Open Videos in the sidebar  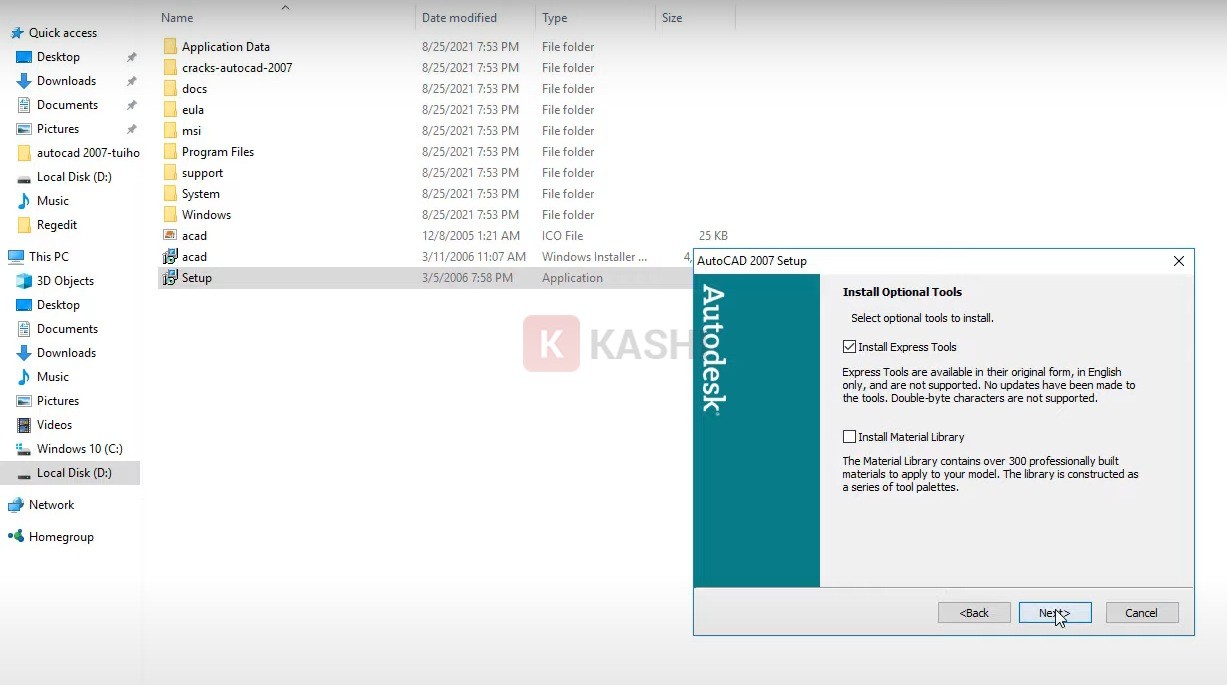(x=54, y=425)
